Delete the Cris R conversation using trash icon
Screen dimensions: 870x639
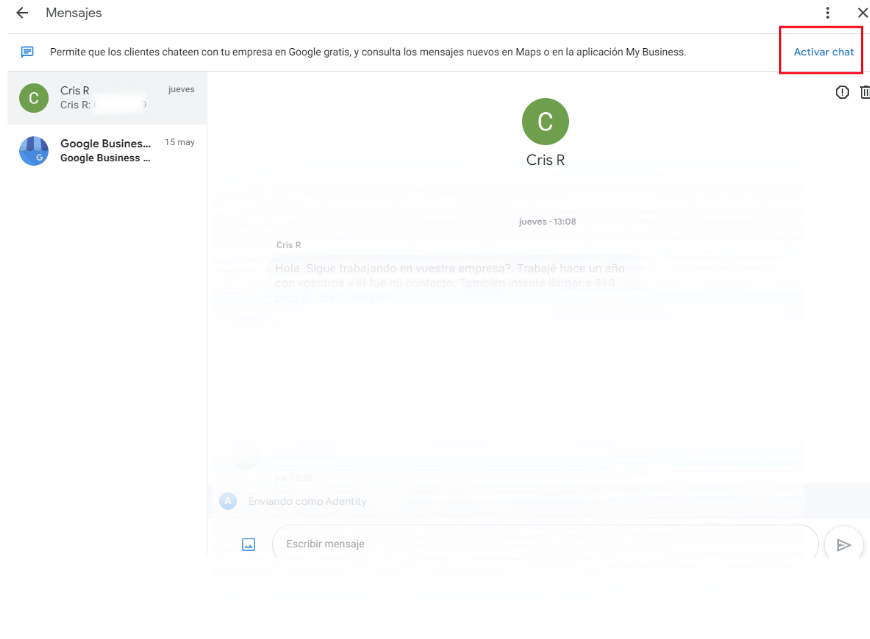coord(865,91)
